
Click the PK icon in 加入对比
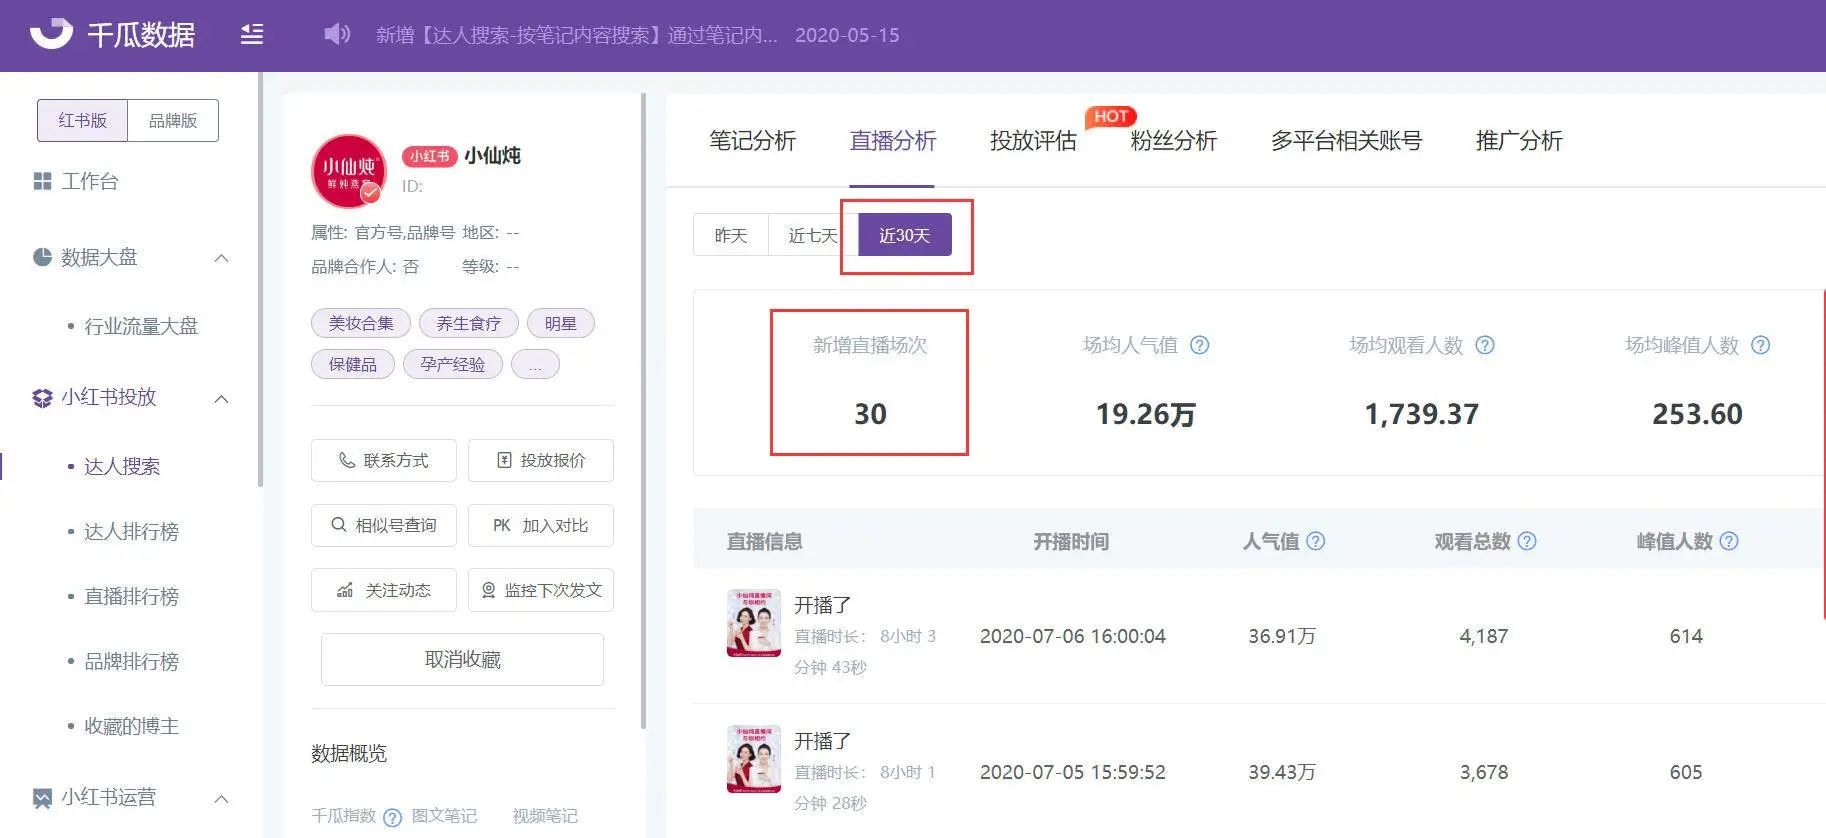[502, 525]
